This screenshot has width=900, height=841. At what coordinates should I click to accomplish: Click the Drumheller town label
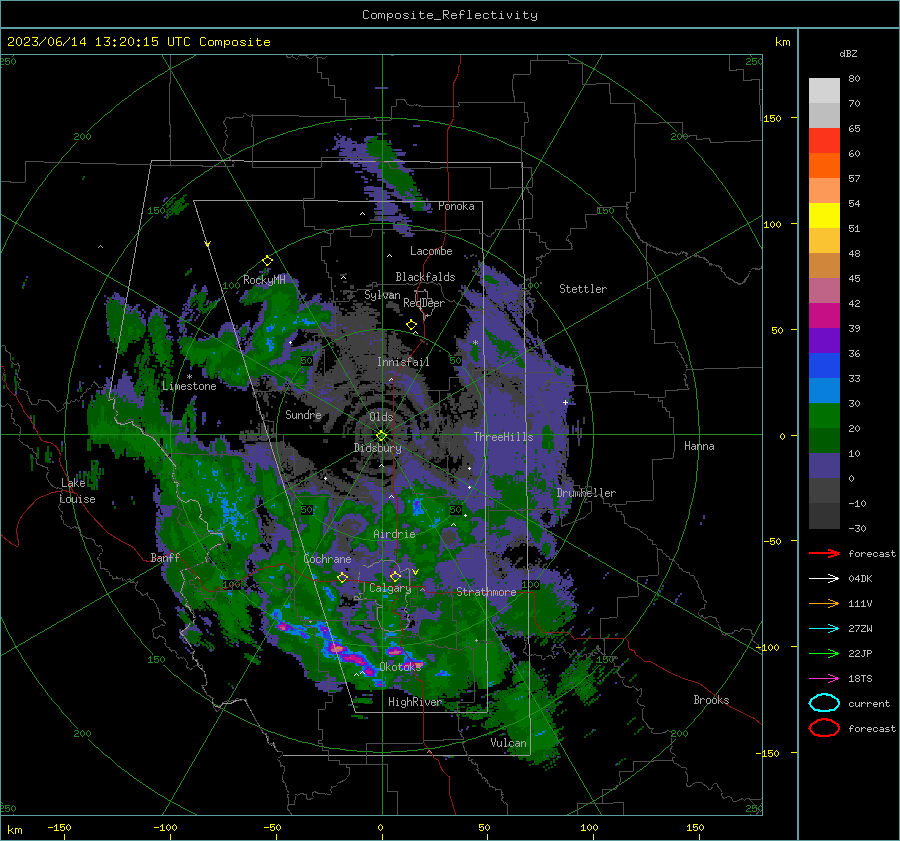pyautogui.click(x=586, y=493)
